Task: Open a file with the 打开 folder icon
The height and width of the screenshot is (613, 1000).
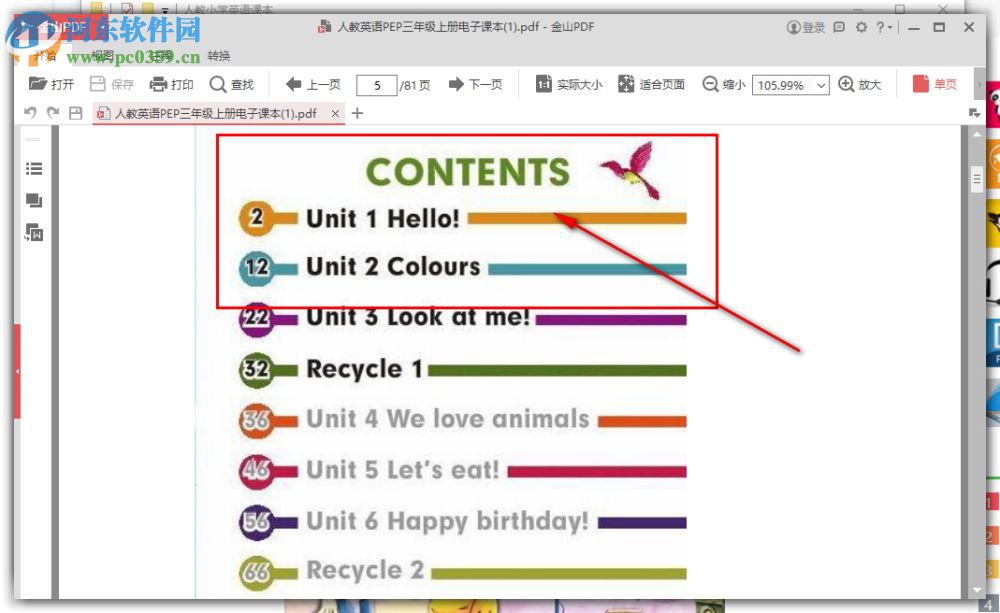Action: [x=51, y=84]
